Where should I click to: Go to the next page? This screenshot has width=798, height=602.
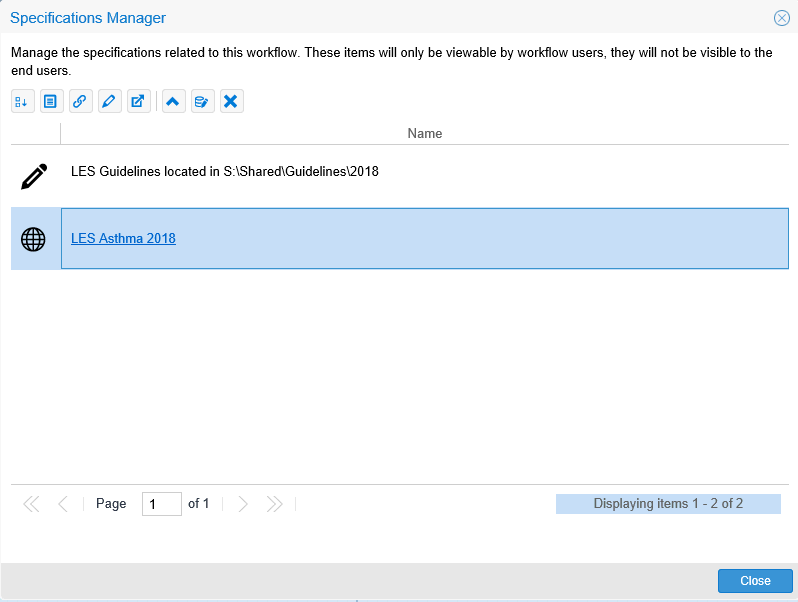[x=242, y=504]
